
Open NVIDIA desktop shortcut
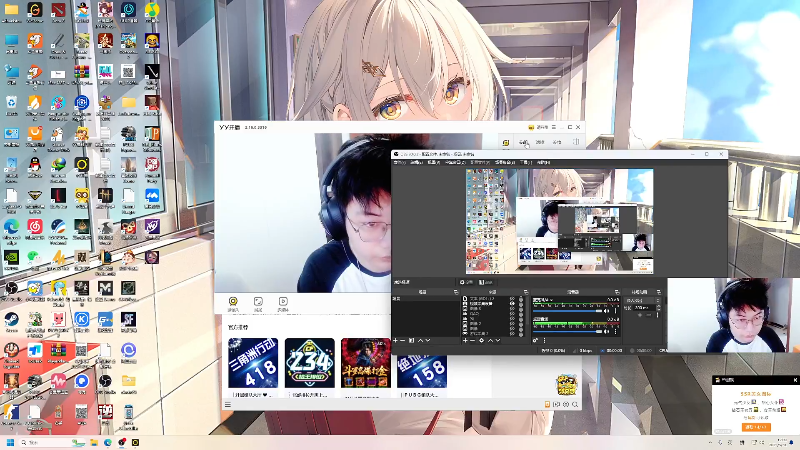point(11,257)
